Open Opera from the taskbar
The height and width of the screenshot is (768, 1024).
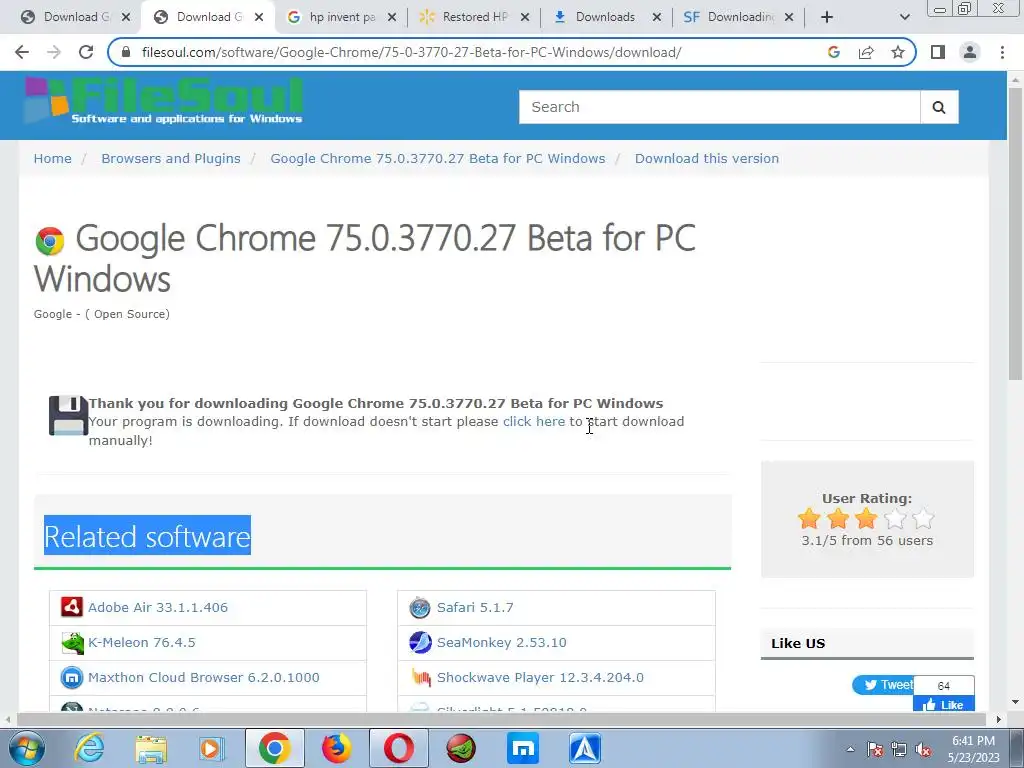[398, 748]
